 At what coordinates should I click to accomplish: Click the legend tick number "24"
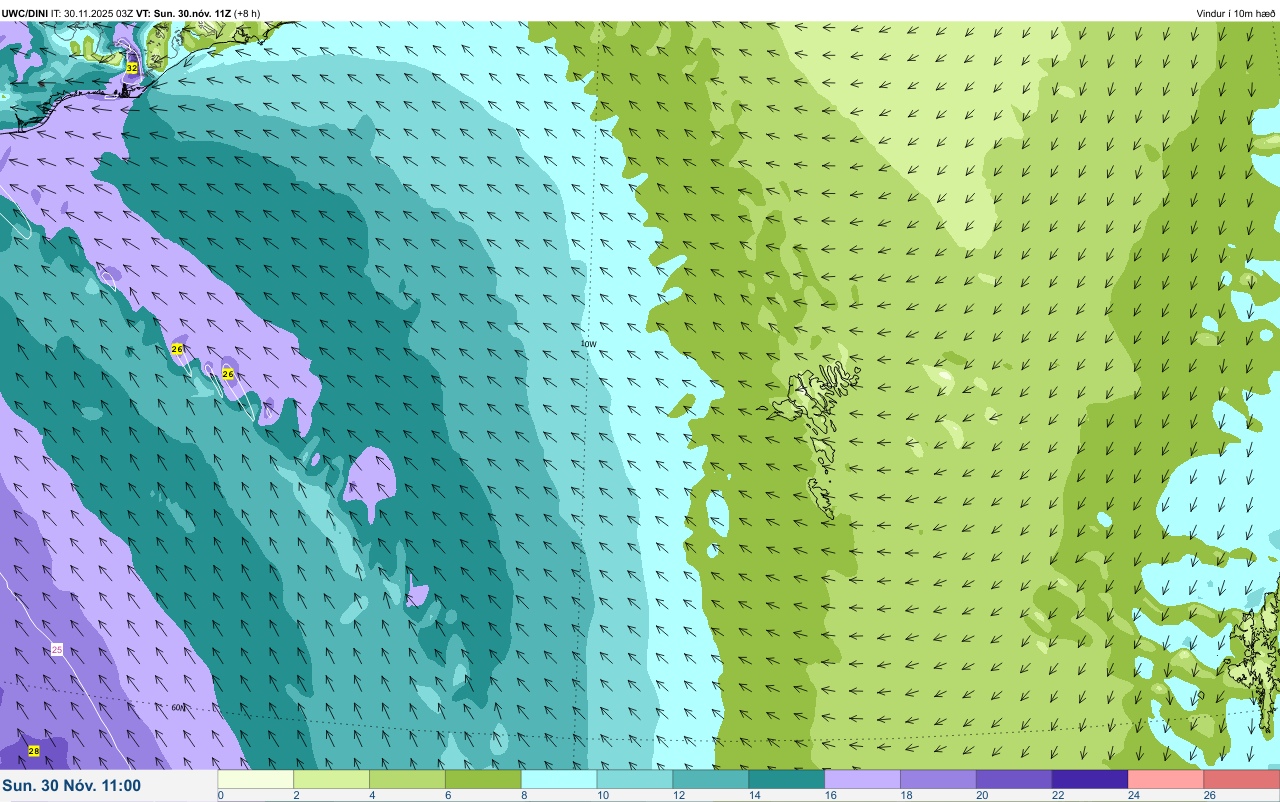1133,796
